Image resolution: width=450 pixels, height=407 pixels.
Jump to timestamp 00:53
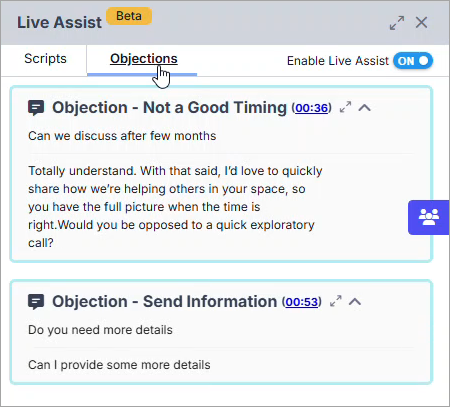tap(301, 302)
